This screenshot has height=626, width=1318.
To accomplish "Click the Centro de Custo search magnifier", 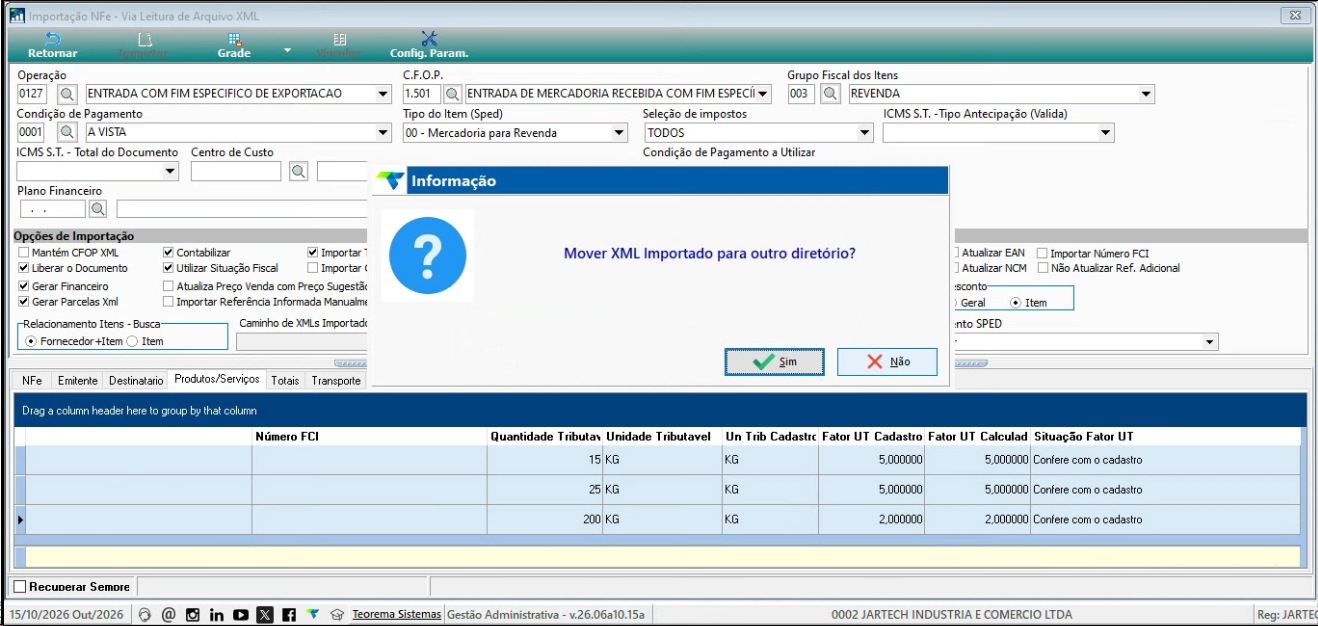I will coord(298,171).
